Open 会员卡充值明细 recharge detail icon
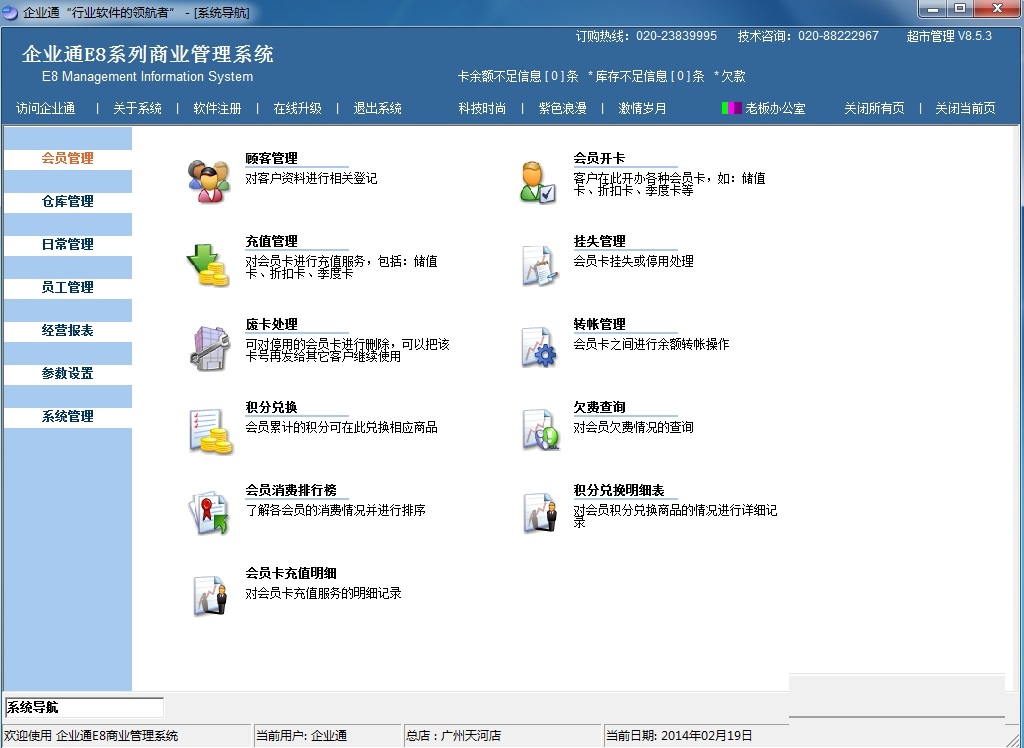Image resolution: width=1024 pixels, height=748 pixels. coord(209,594)
